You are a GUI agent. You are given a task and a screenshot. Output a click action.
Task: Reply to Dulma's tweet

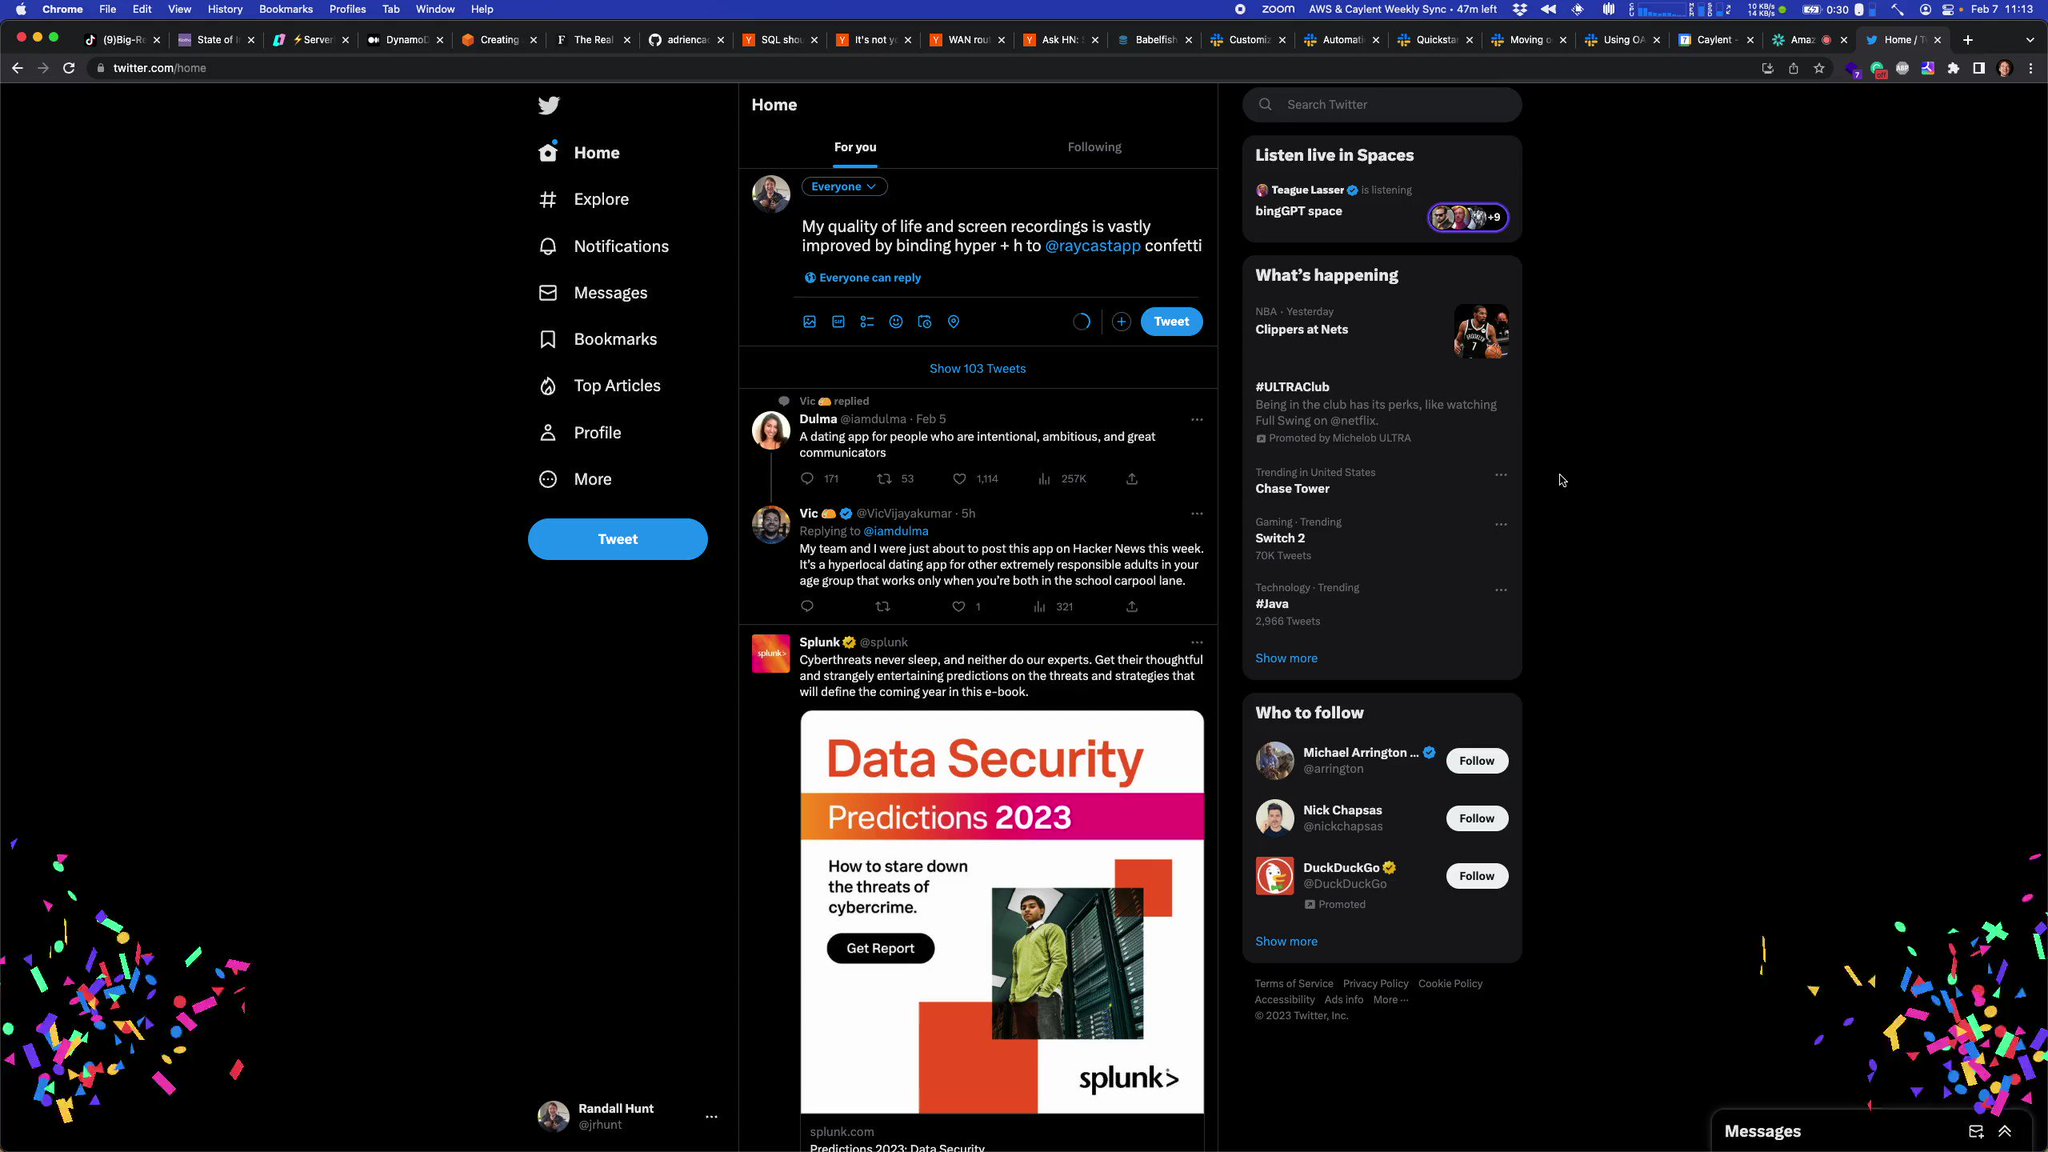[808, 479]
